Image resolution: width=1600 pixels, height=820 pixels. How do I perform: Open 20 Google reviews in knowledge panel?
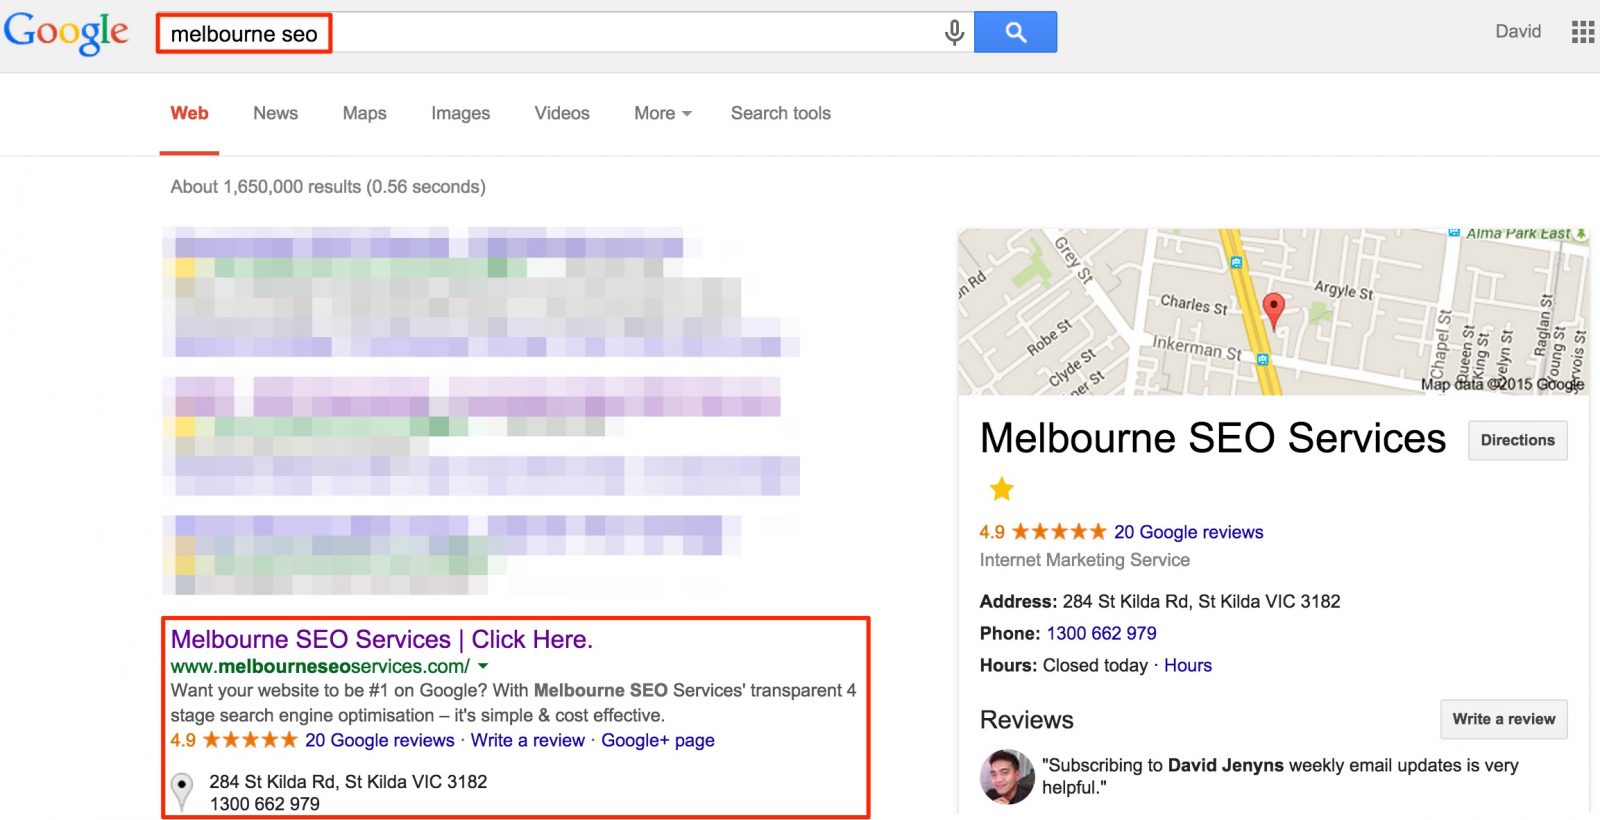coord(1188,532)
